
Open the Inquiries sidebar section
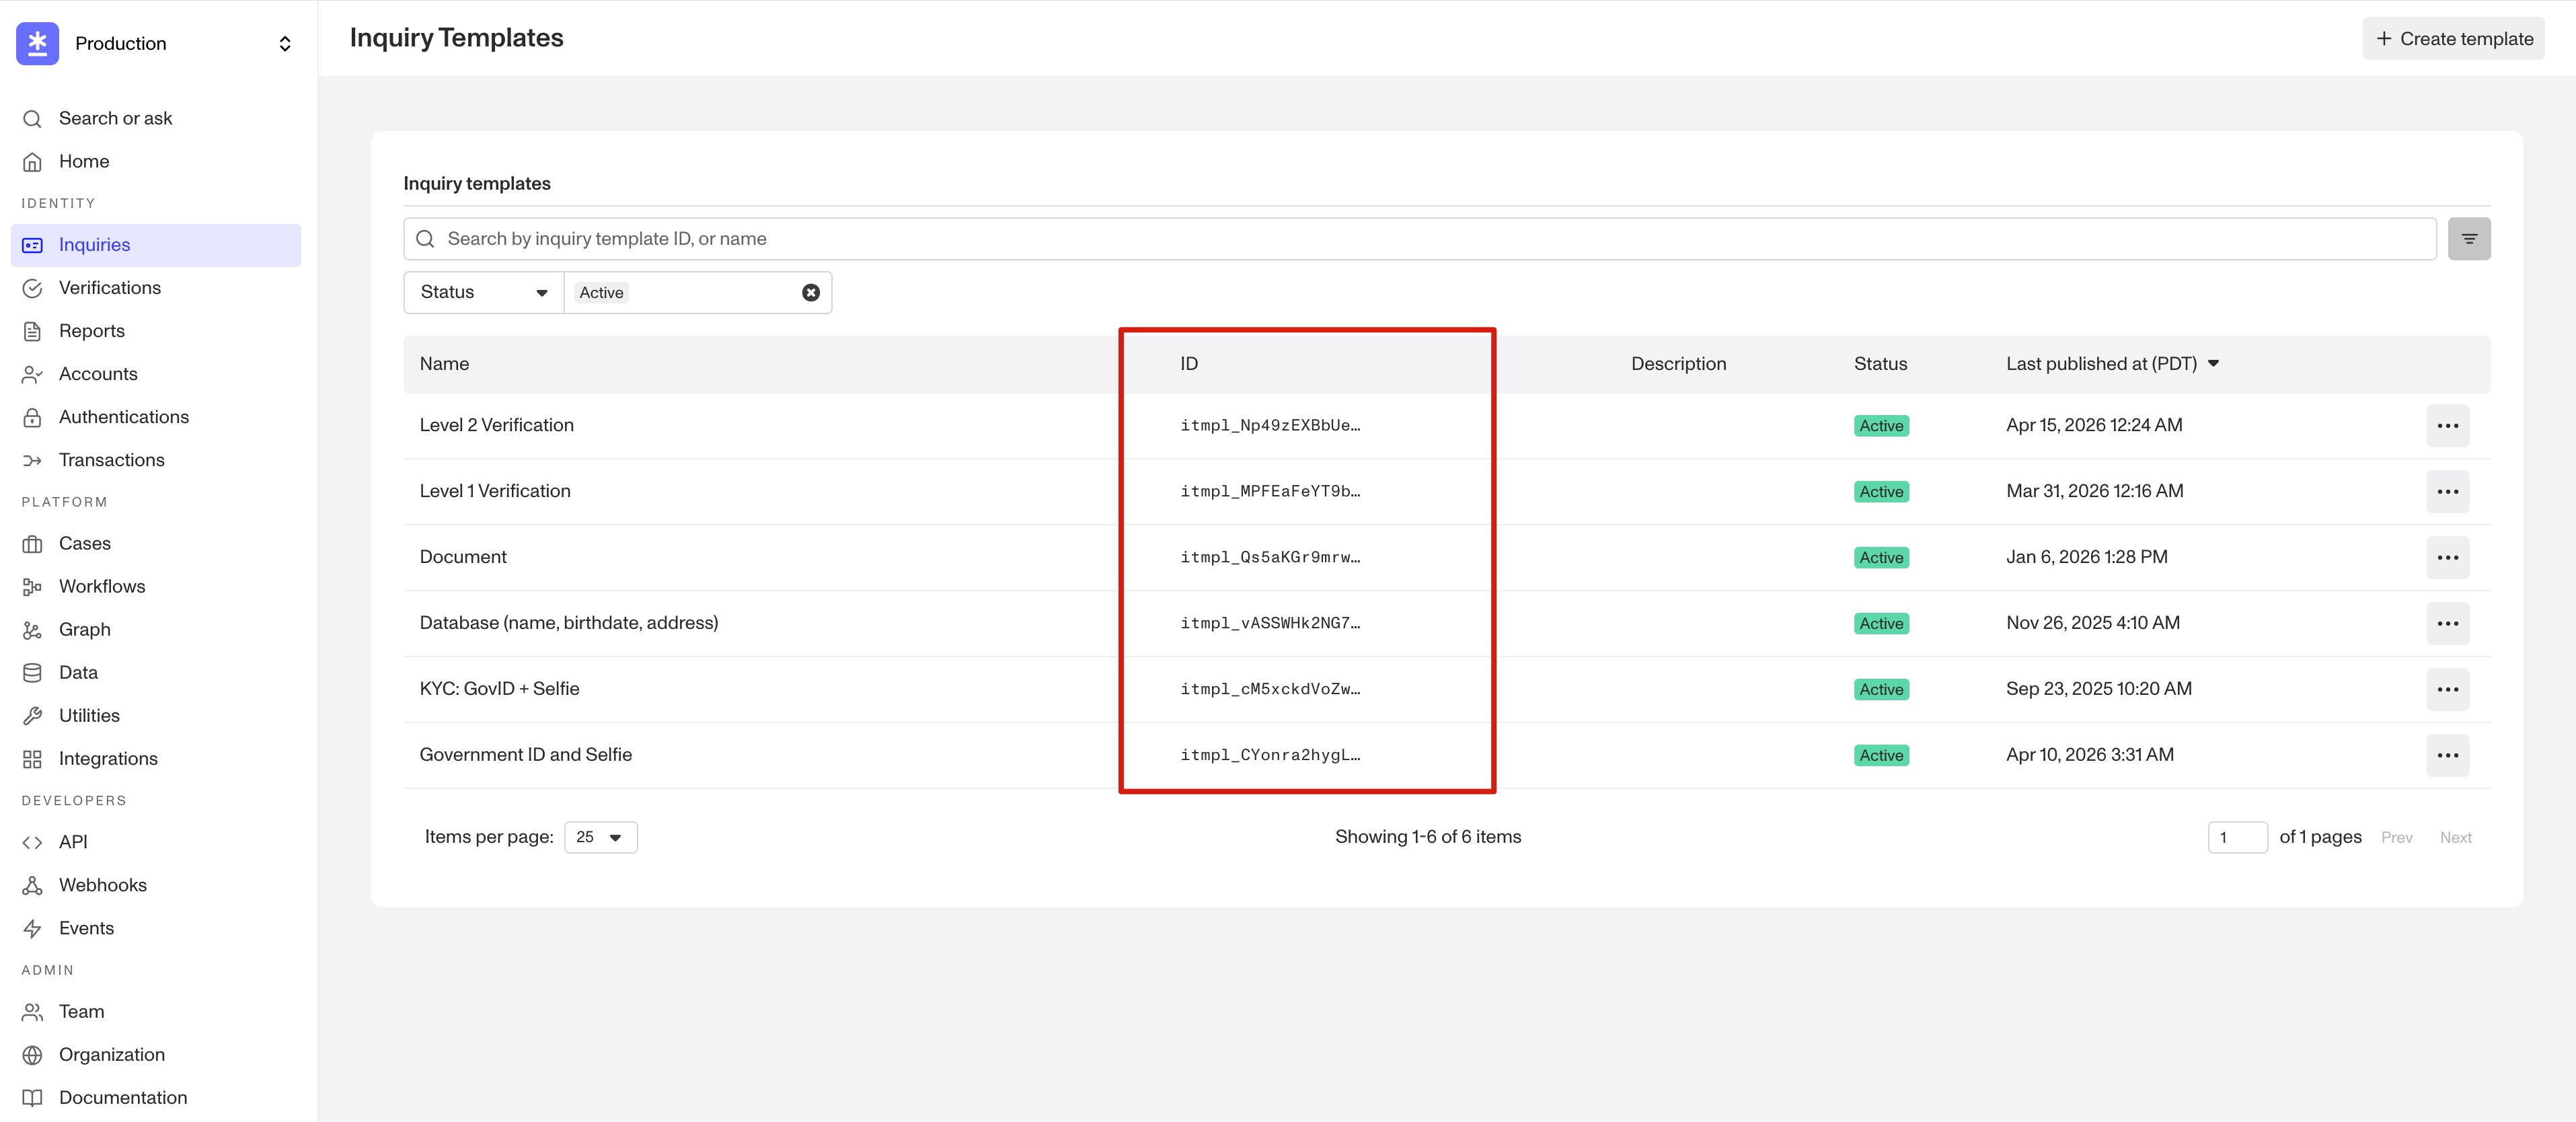coord(156,245)
